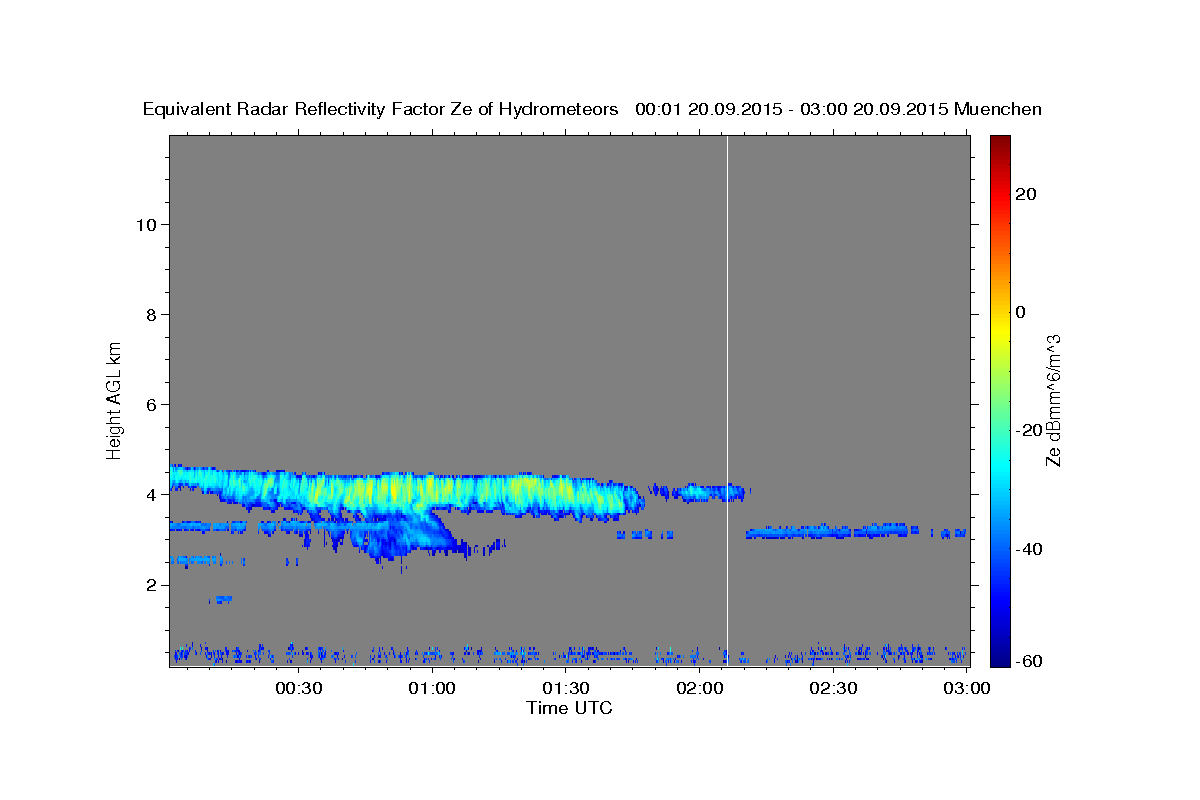Screen dimensions: 1200x800
Task: Click the '6' height tick label
Action: coord(150,404)
